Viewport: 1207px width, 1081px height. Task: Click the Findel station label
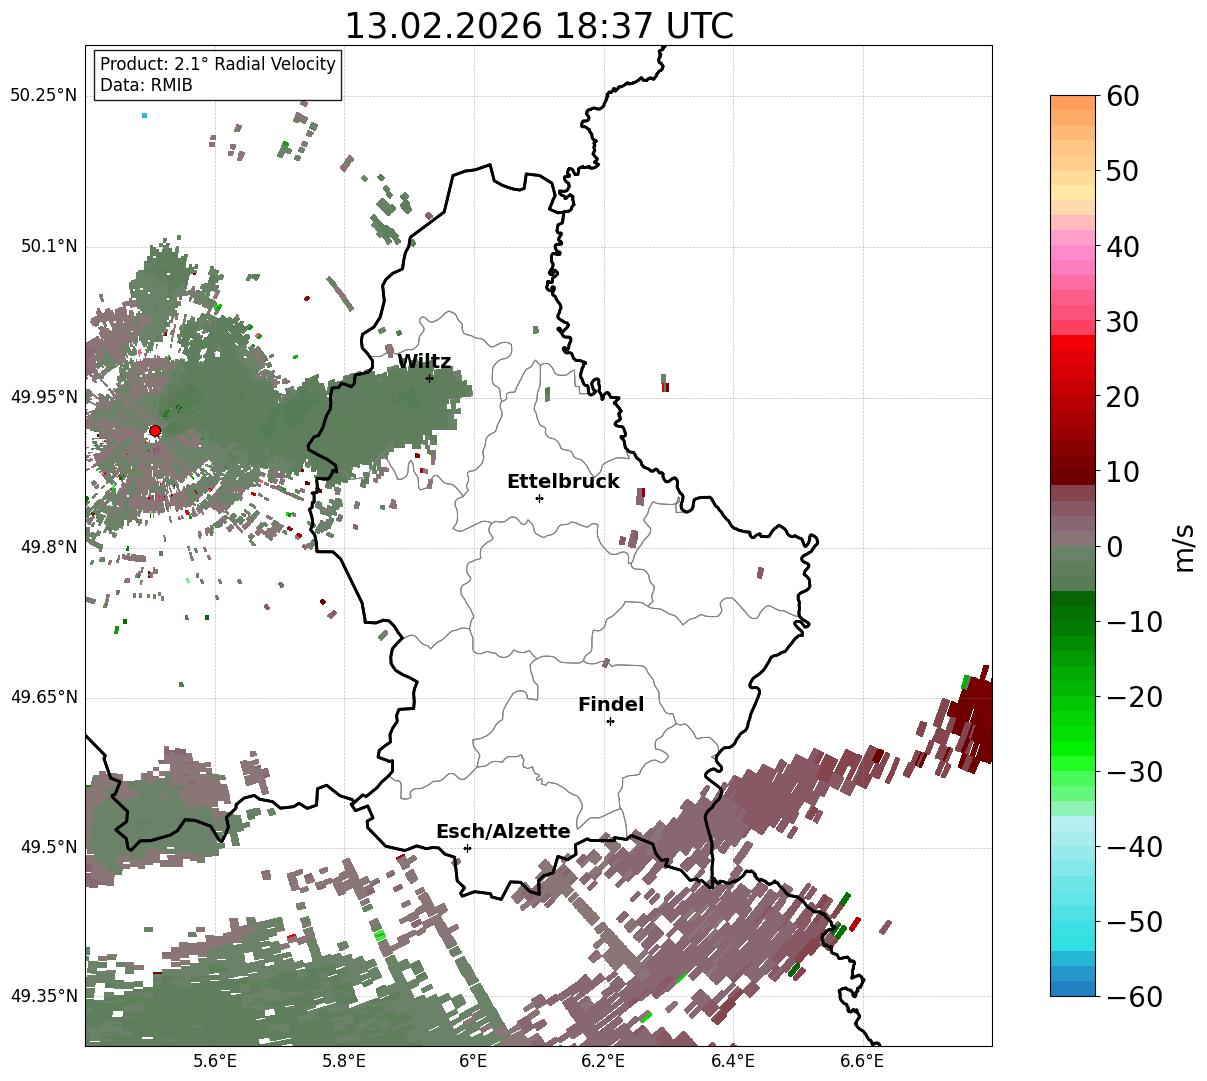(611, 705)
